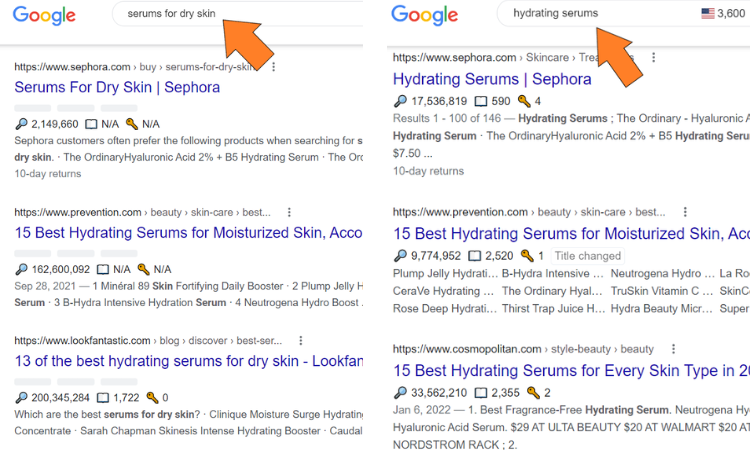Image resolution: width=750 pixels, height=450 pixels.
Task: Click the key icon next to 590 count
Action: [x=525, y=101]
